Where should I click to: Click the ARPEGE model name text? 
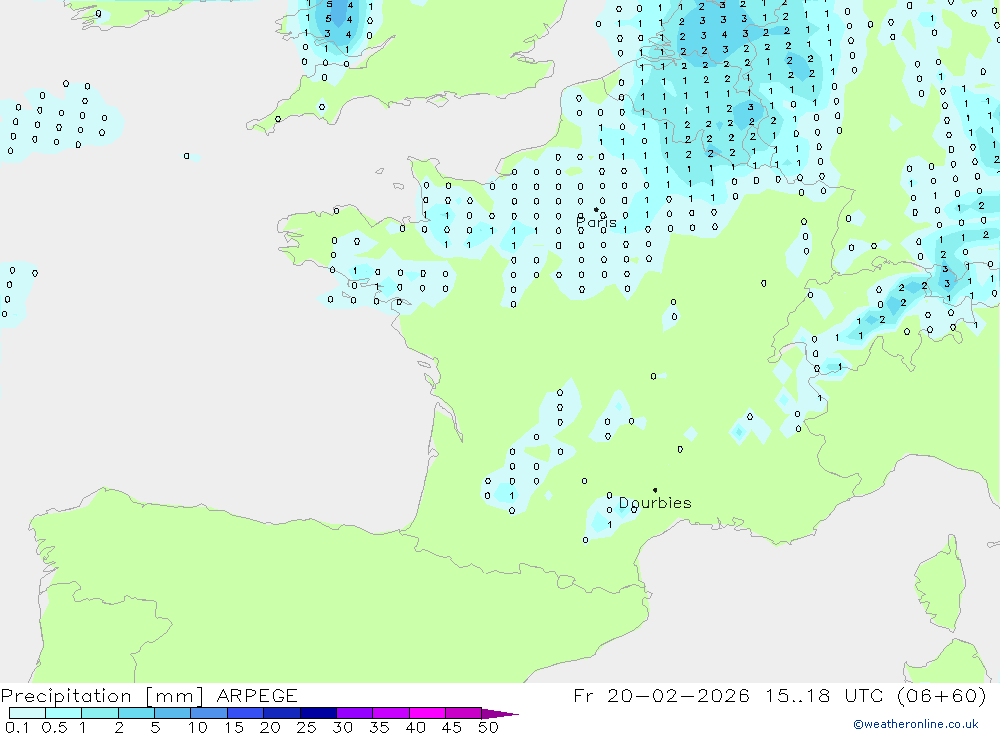pyautogui.click(x=257, y=695)
